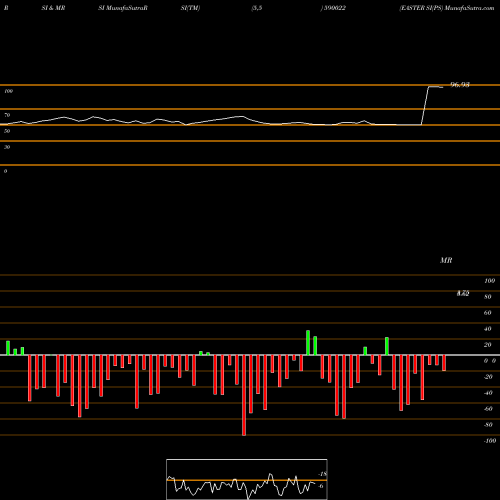Click the -6 label in mini chart

(321, 486)
